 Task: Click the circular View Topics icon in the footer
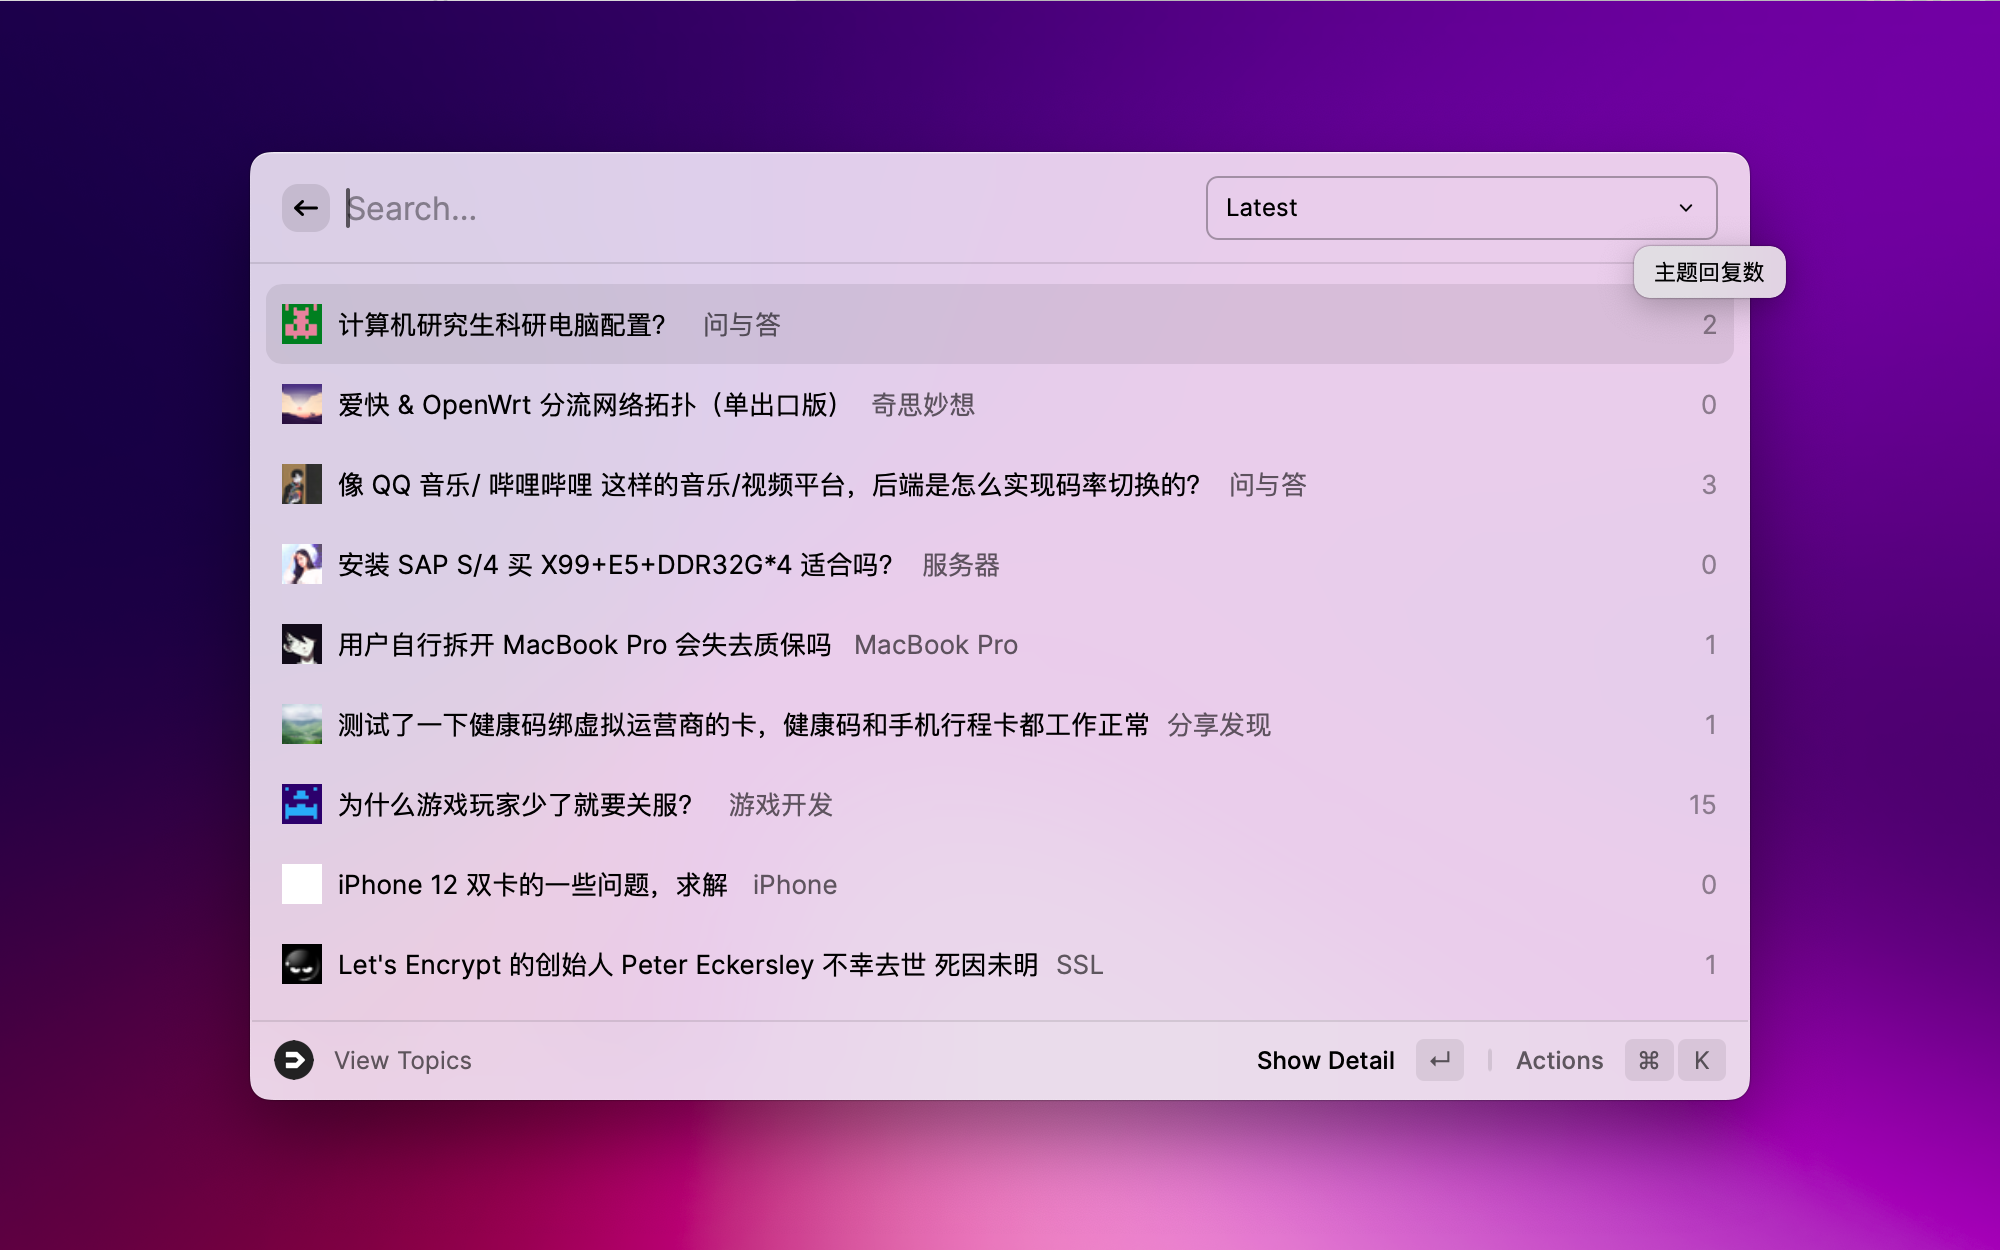point(295,1060)
